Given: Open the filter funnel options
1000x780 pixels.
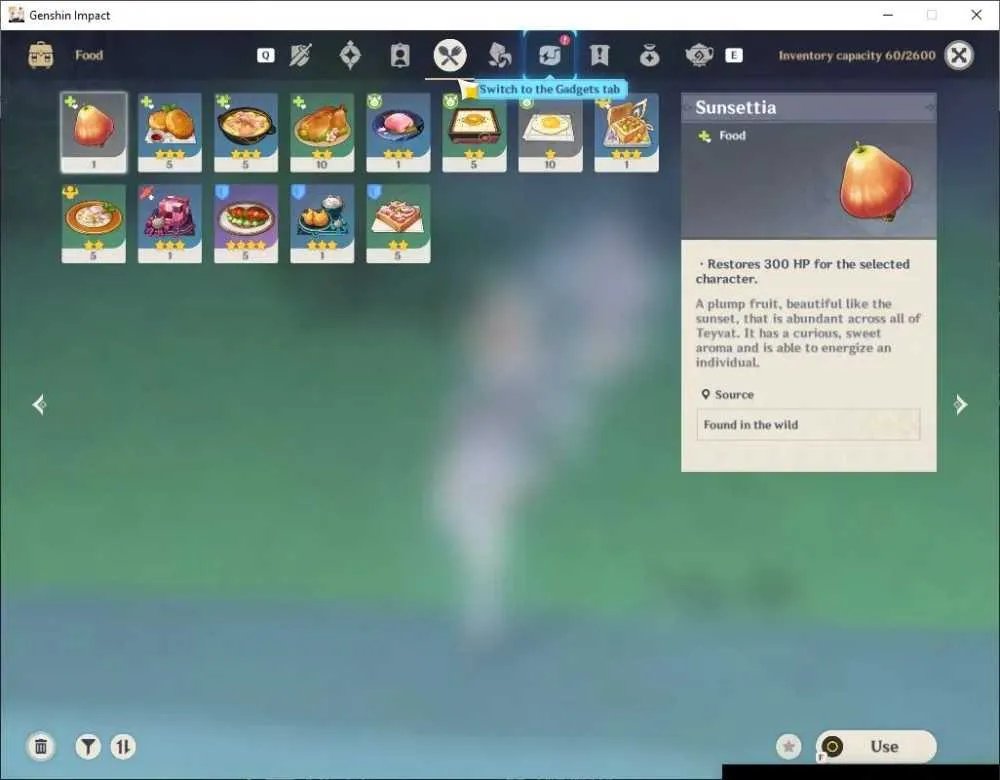Looking at the screenshot, I should click(88, 746).
